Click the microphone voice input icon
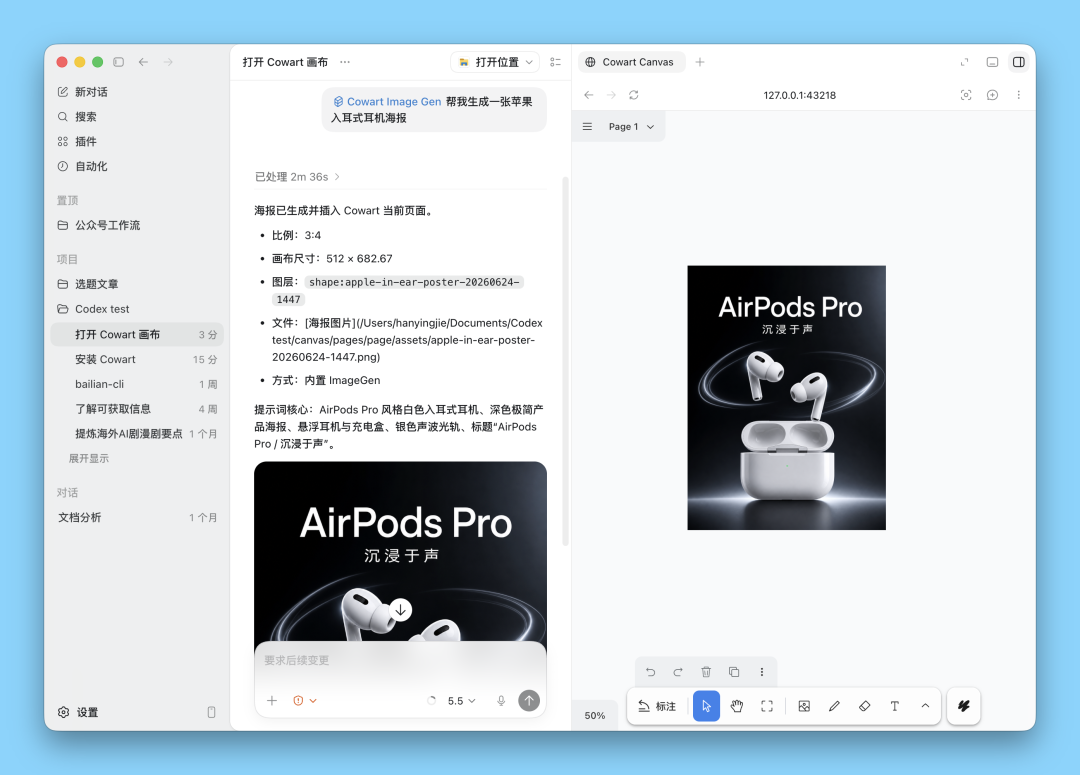This screenshot has height=775, width=1080. (x=501, y=701)
